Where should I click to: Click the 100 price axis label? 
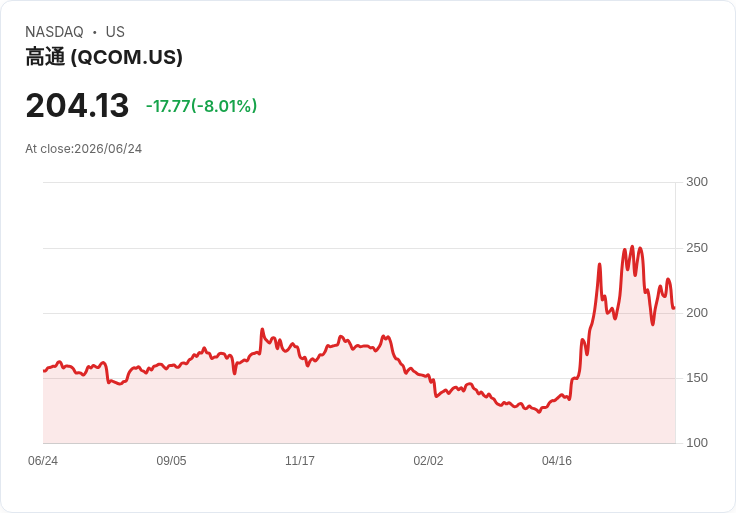point(697,443)
